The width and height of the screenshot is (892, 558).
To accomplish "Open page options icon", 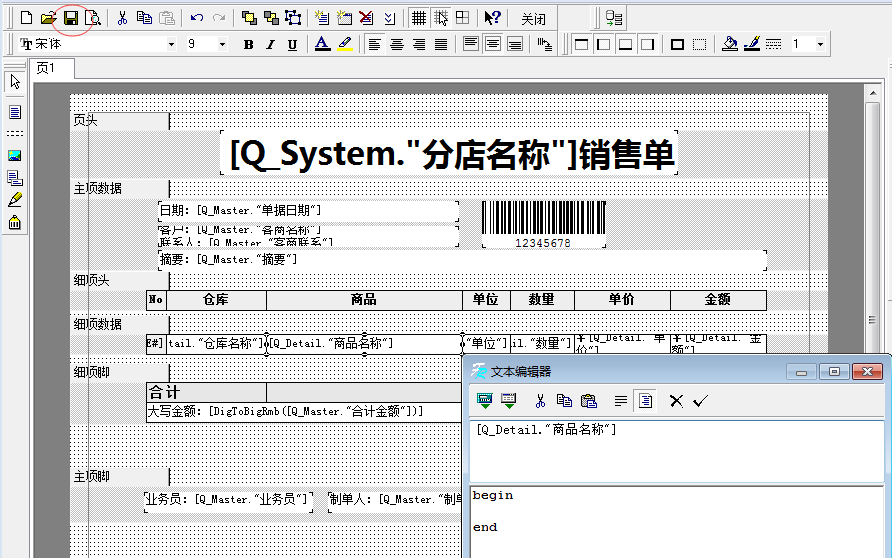I will tap(389, 18).
